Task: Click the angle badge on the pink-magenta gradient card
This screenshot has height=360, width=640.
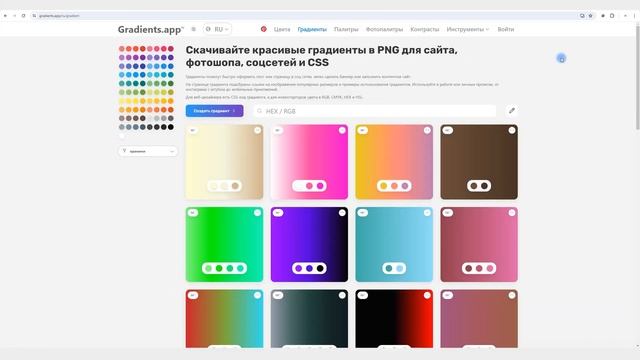Action: coord(278,130)
